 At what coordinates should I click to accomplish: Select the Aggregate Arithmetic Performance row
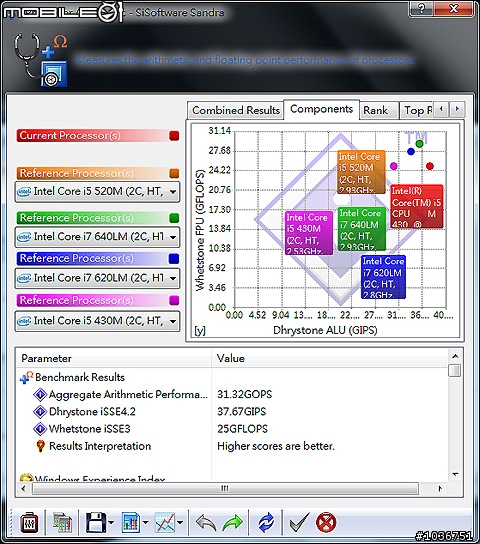(121, 394)
